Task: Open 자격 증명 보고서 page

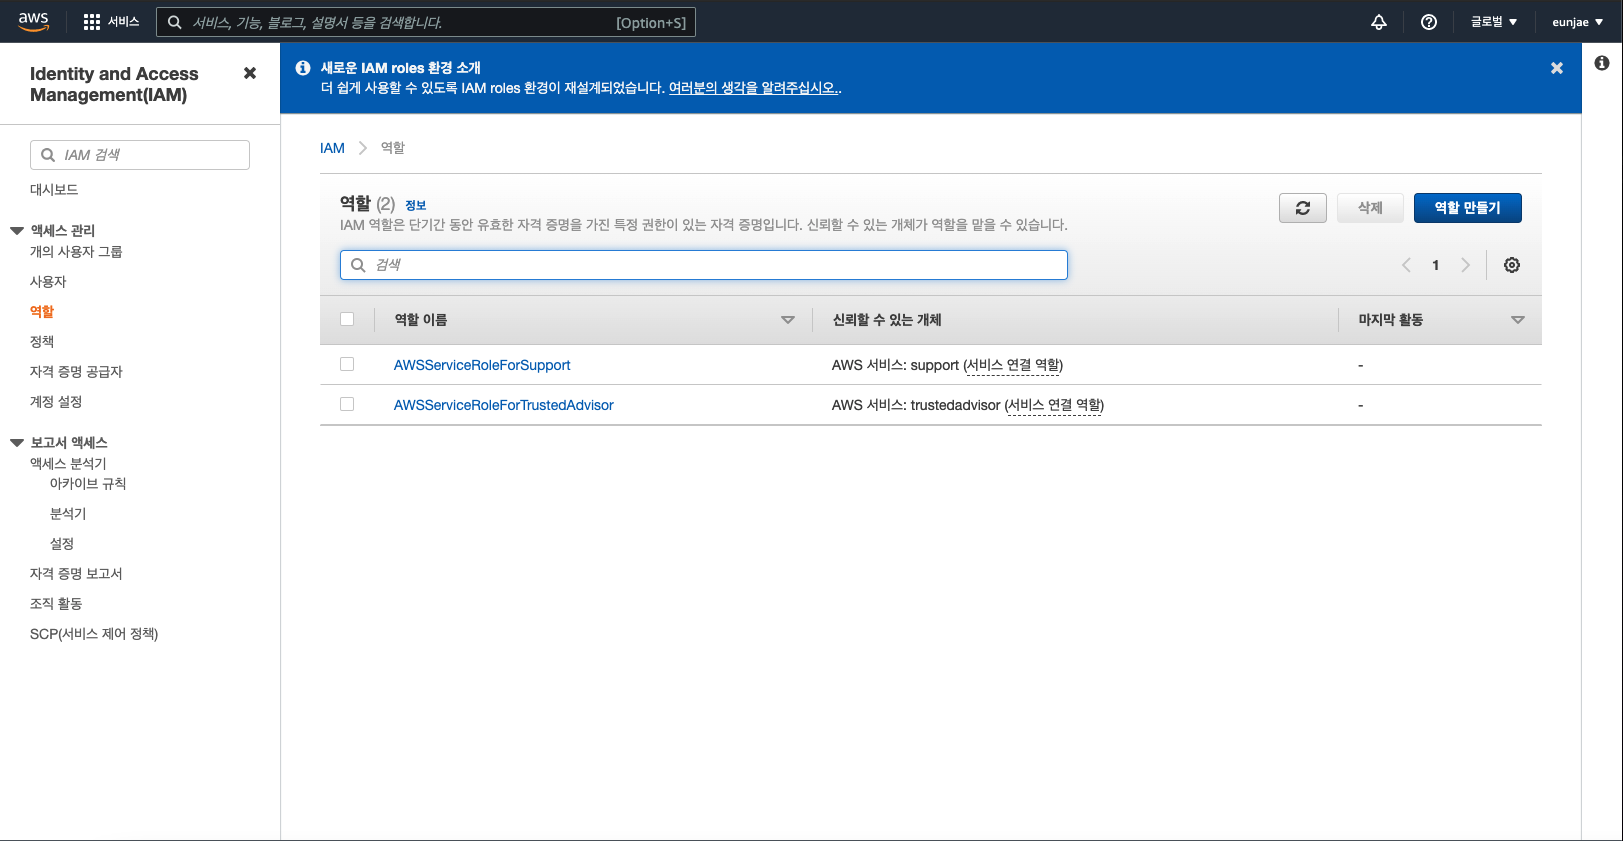Action: pos(76,574)
